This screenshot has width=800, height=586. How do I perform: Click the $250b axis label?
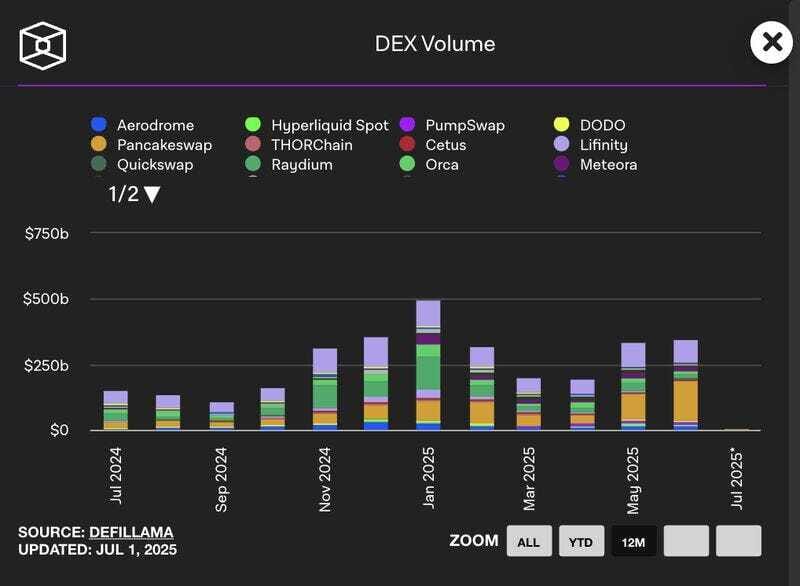46,366
